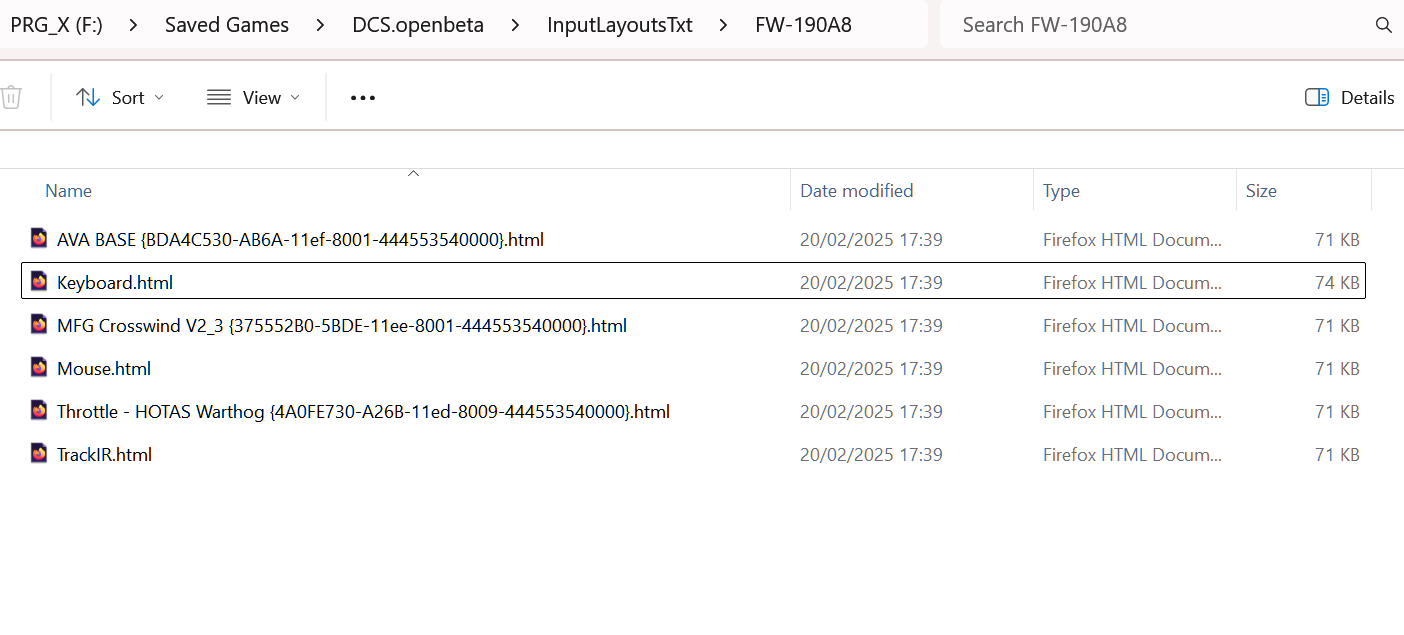Navigate to PRG_X (F:) in breadcrumb
Viewport: 1404px width, 635px height.
point(56,25)
